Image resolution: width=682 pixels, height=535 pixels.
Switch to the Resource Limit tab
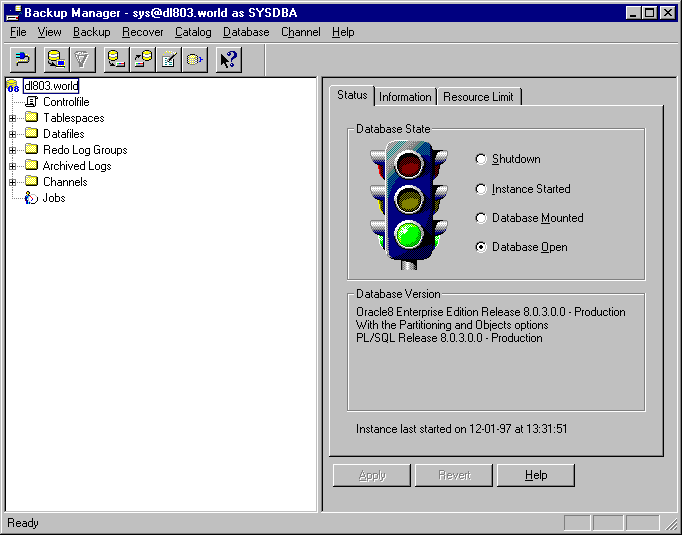click(478, 97)
